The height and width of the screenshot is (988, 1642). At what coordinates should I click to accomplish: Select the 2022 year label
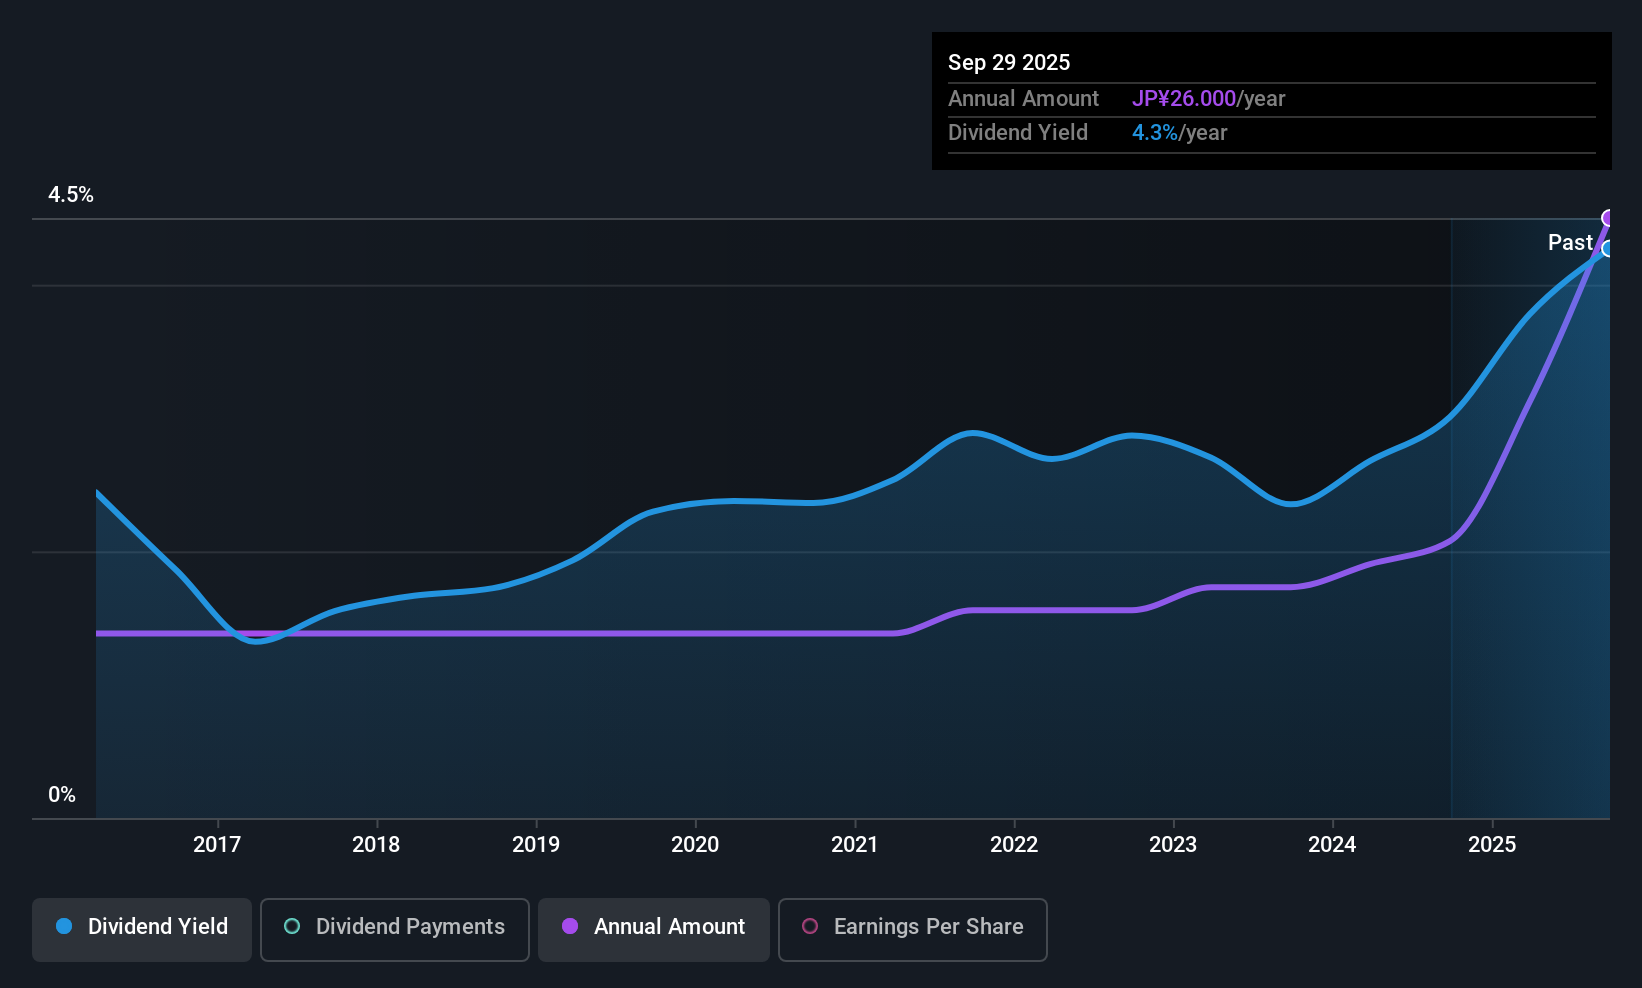point(1014,845)
